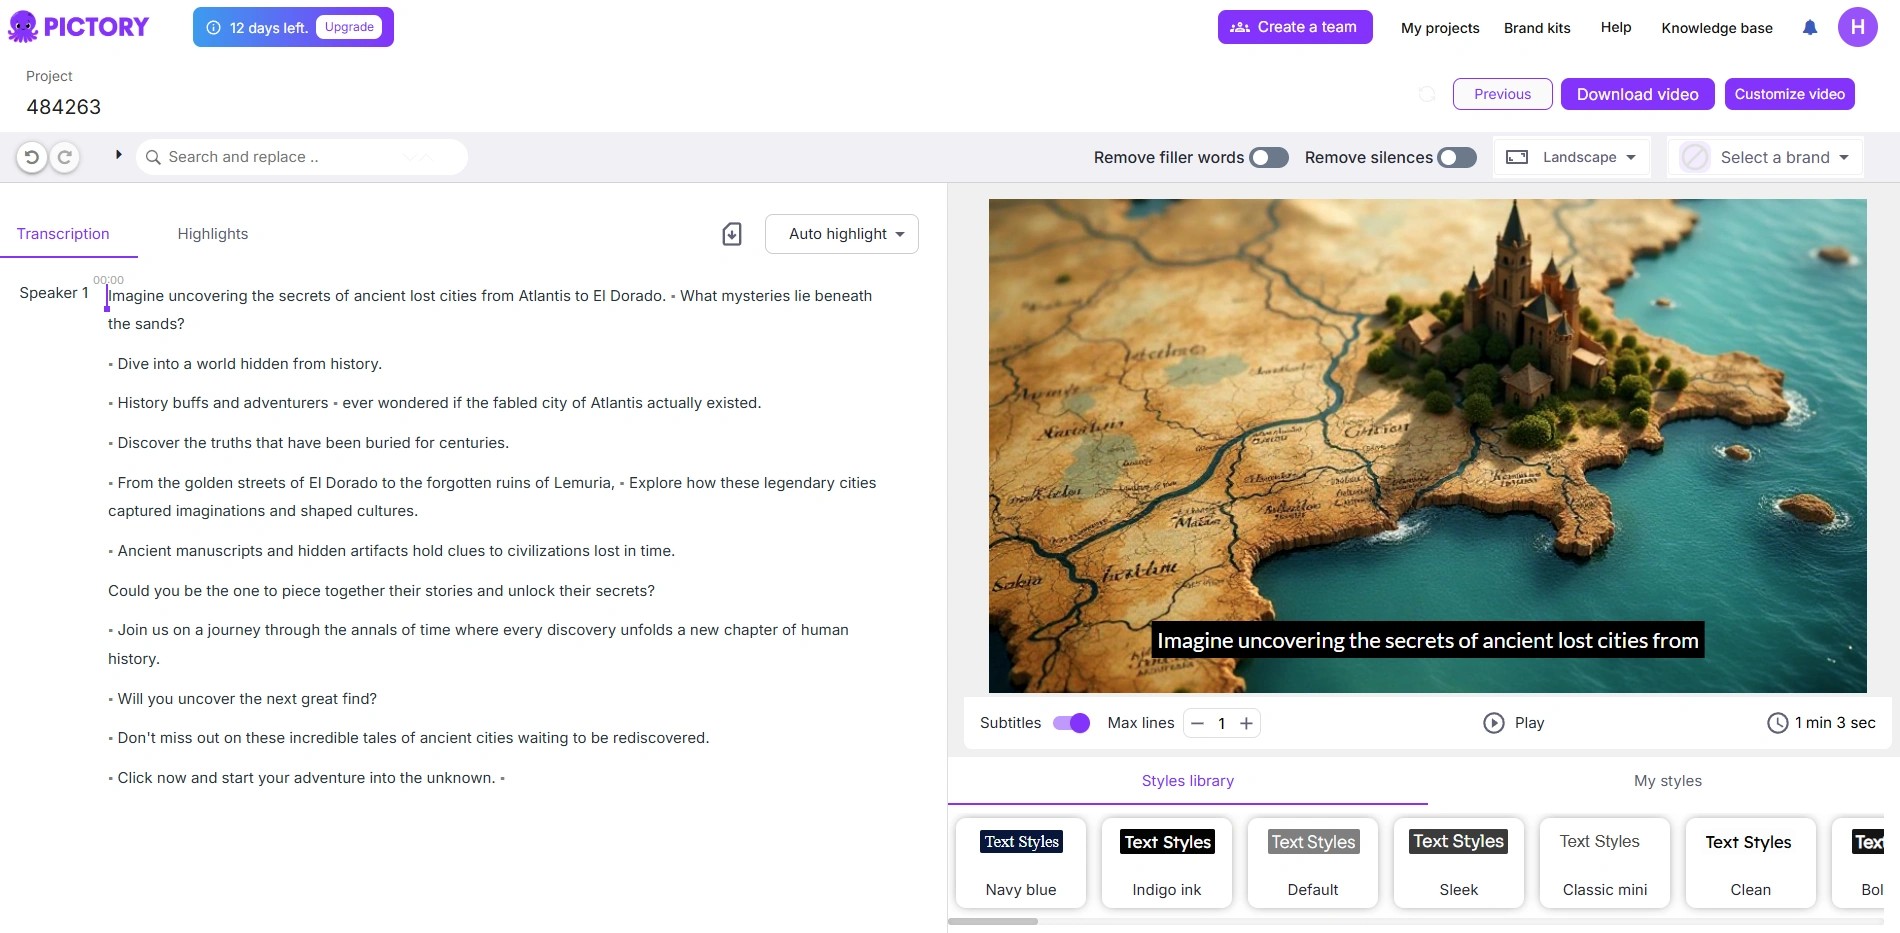Open the Select a brand dropdown
1900x933 pixels.
(1766, 157)
